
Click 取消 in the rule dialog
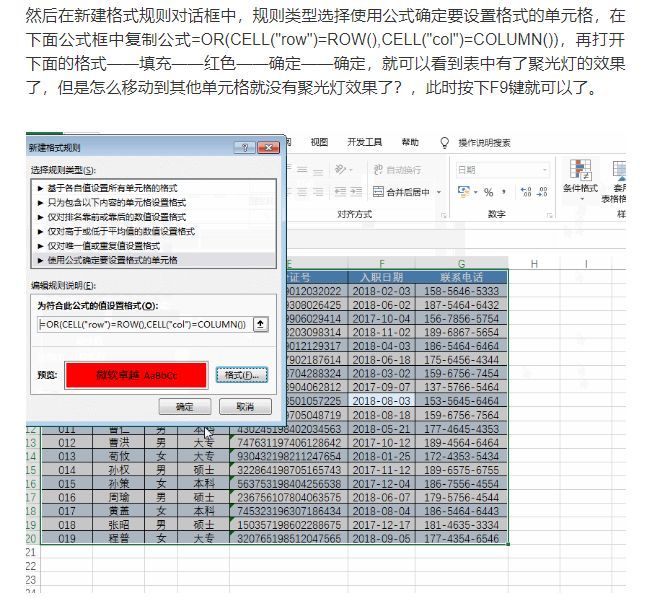tap(245, 407)
